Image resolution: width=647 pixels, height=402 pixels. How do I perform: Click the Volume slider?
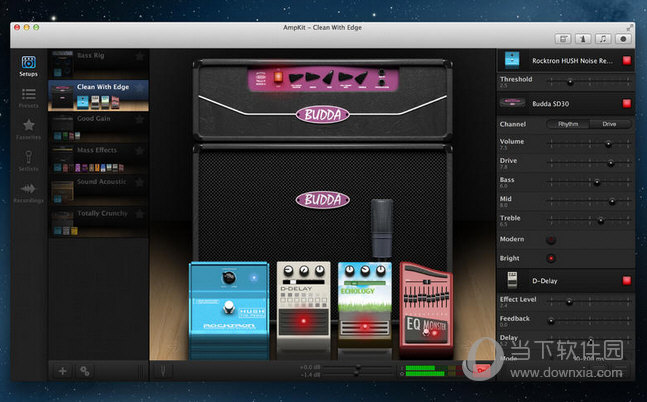(x=589, y=144)
